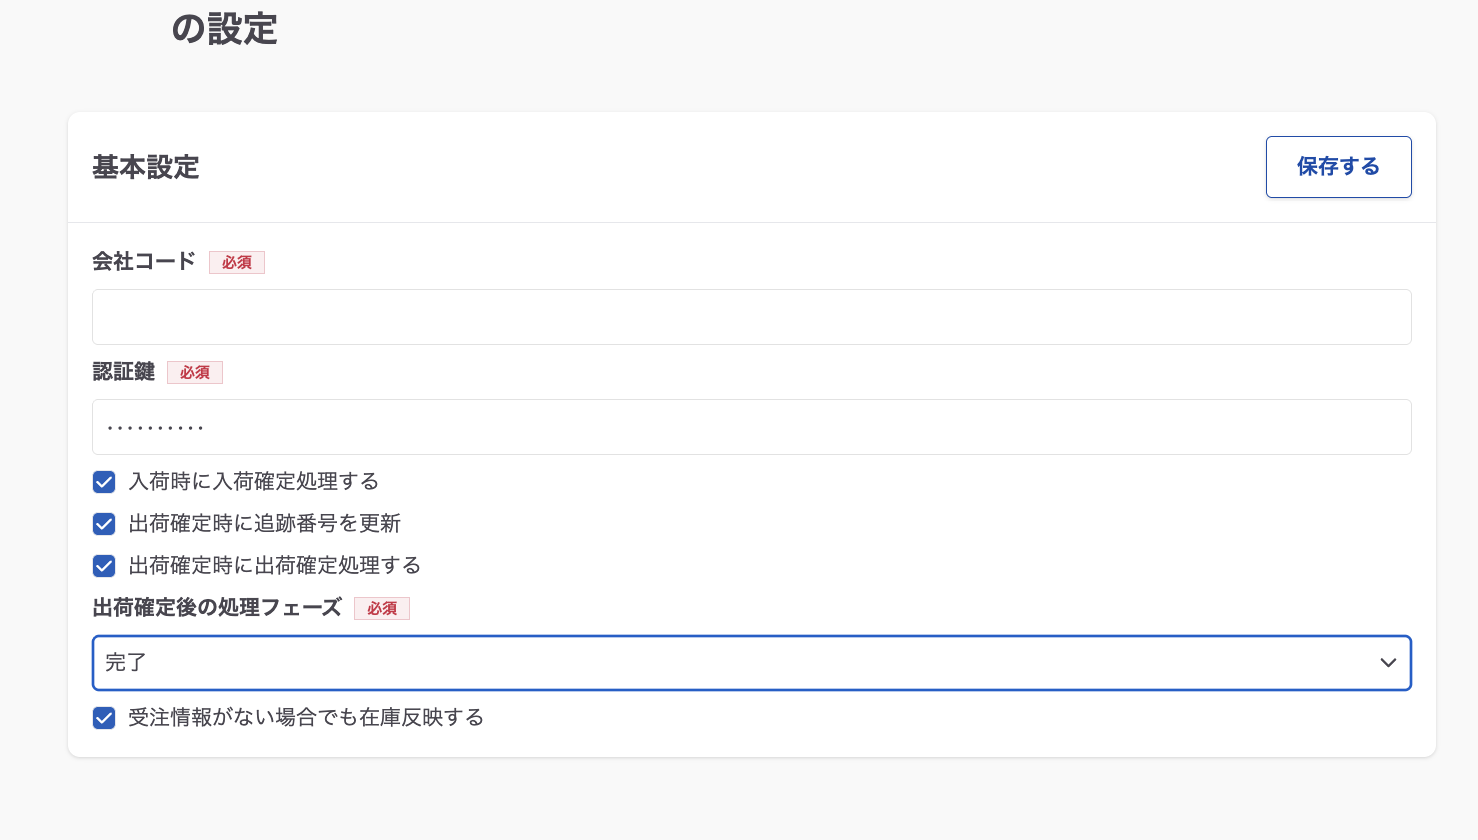1478x840 pixels.
Task: Click the 認証鍵 field label
Action: point(123,372)
